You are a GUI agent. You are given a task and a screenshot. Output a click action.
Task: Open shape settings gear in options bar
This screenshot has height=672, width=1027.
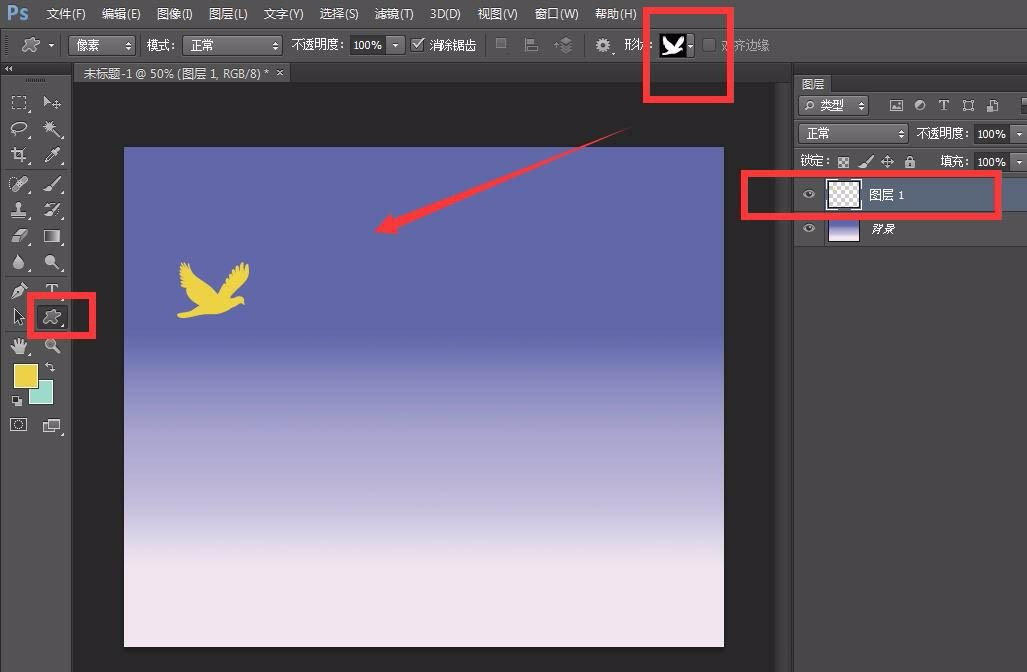[x=603, y=45]
